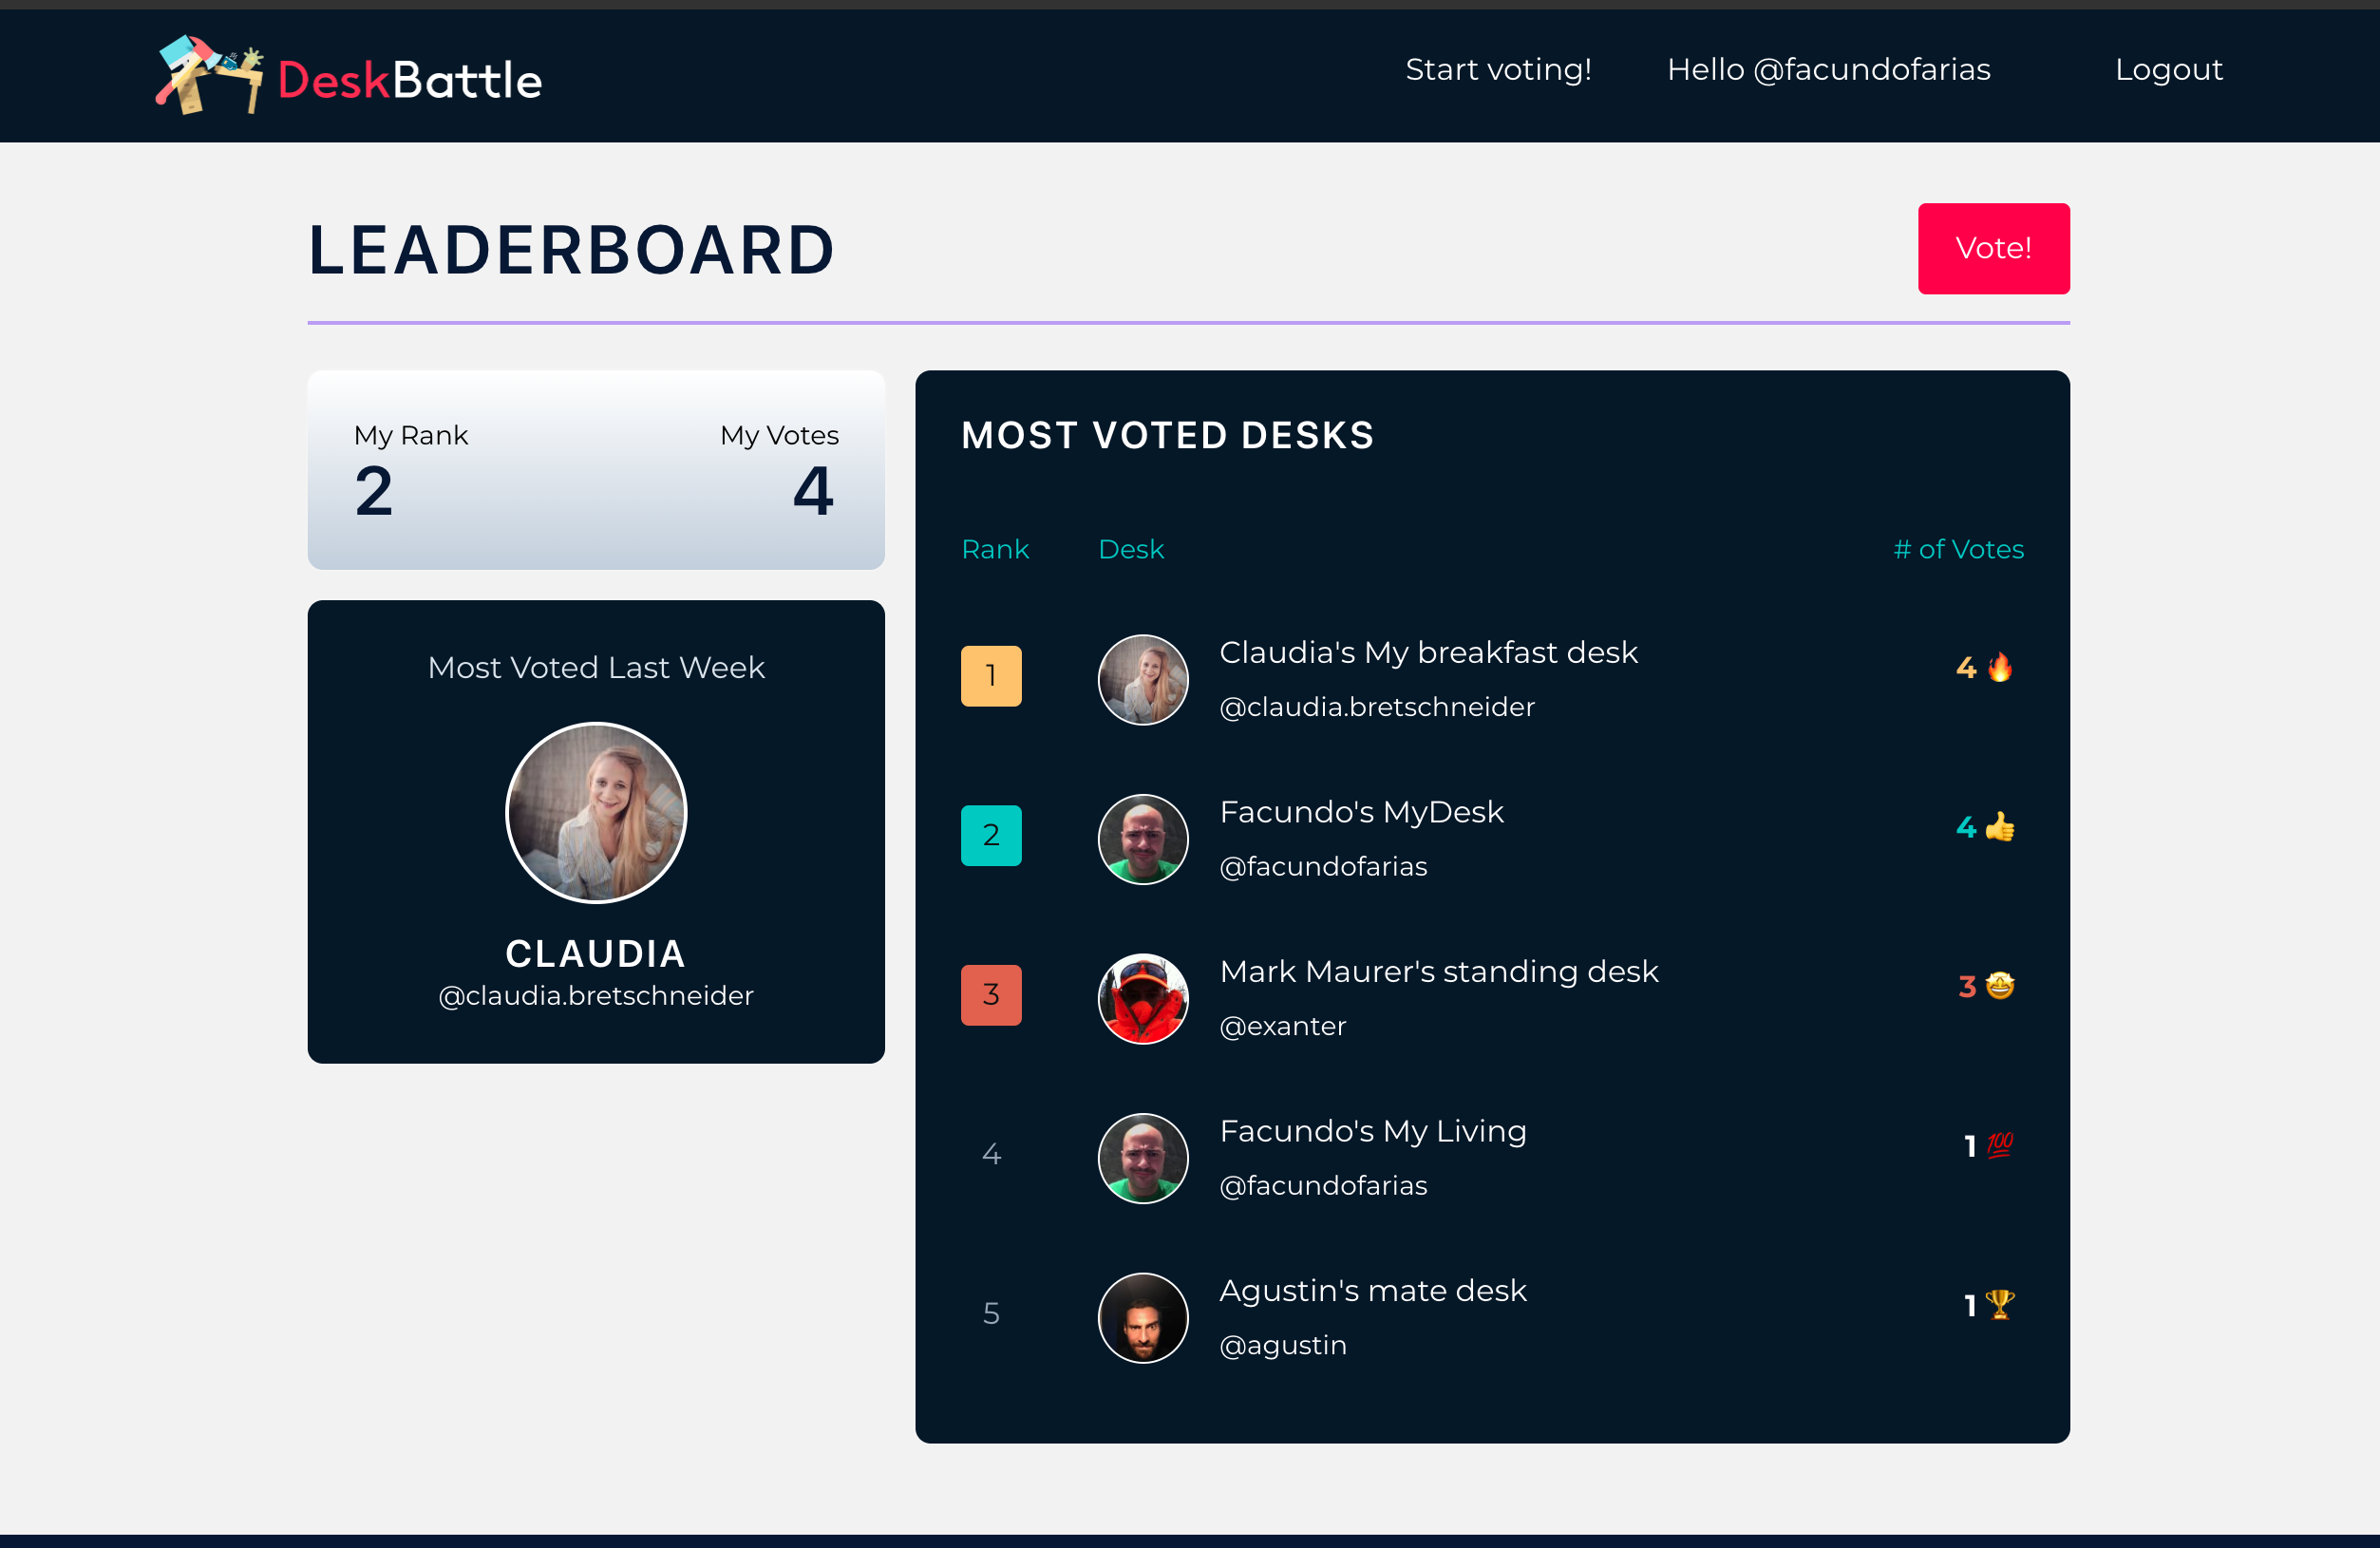Click the MOST VOTED DESKS heading
2380x1548 pixels.
tap(1167, 436)
